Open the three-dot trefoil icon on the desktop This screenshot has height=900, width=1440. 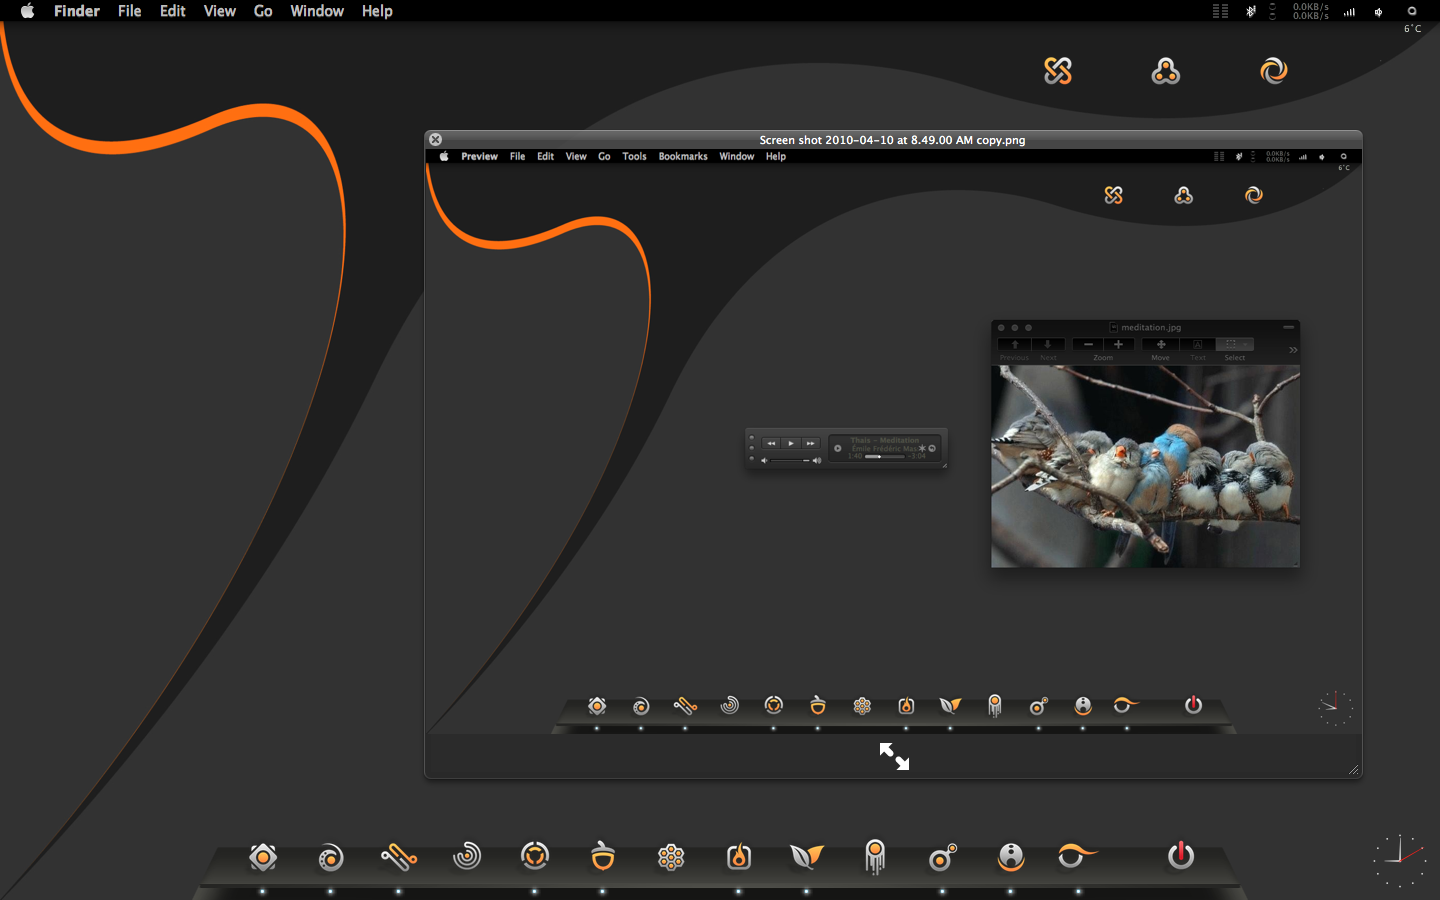[1166, 71]
